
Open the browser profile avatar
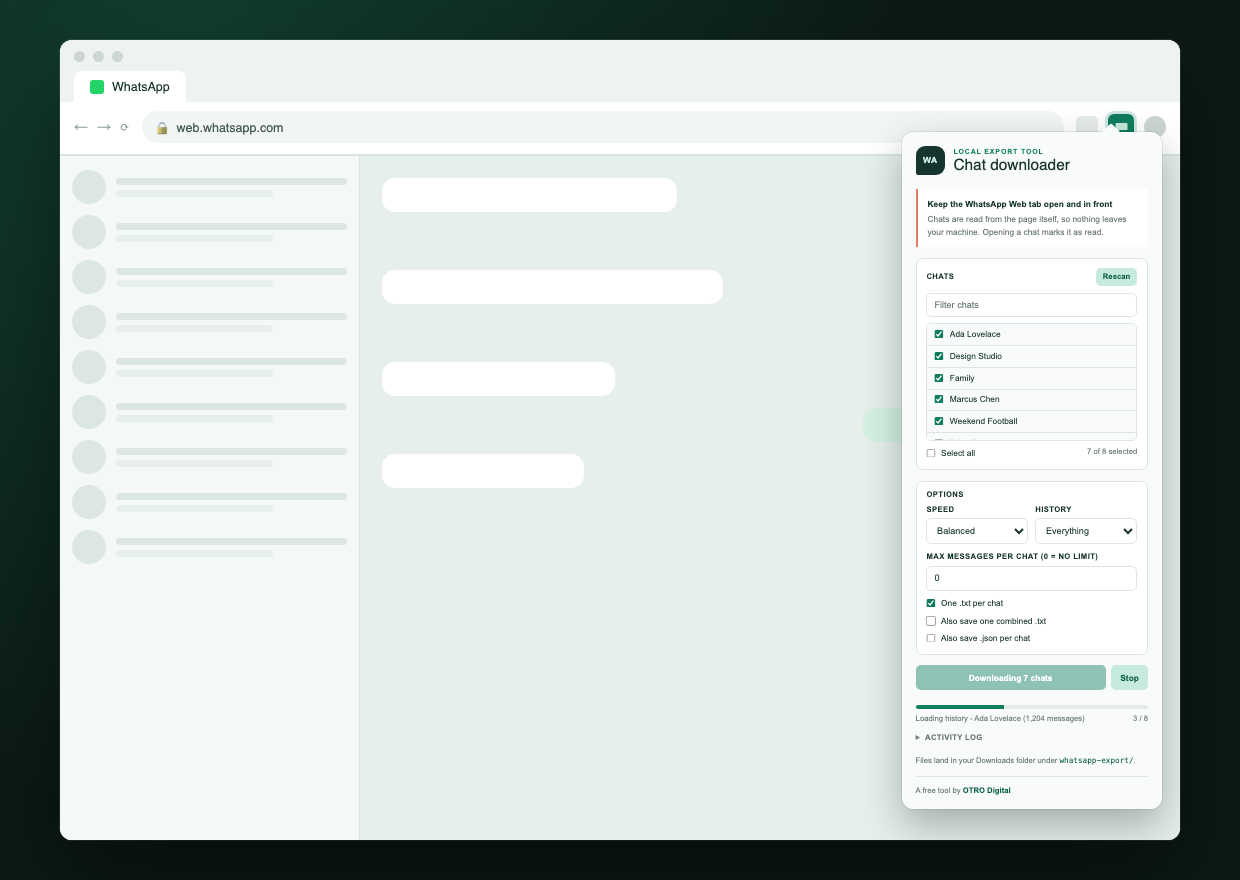click(x=1155, y=127)
